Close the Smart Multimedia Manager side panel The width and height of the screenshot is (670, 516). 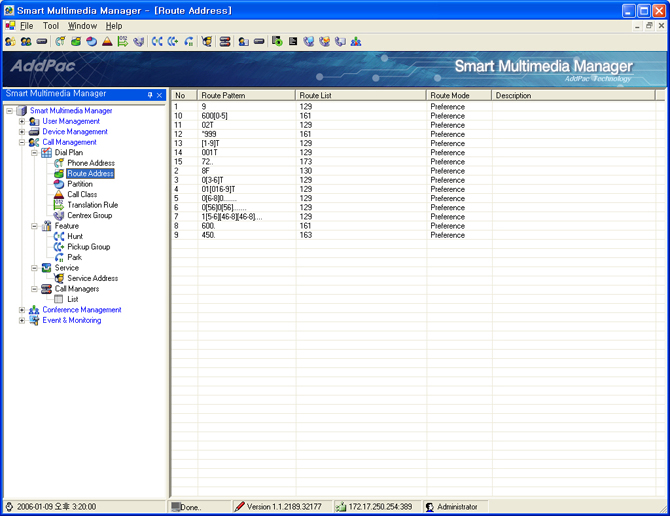tap(160, 95)
